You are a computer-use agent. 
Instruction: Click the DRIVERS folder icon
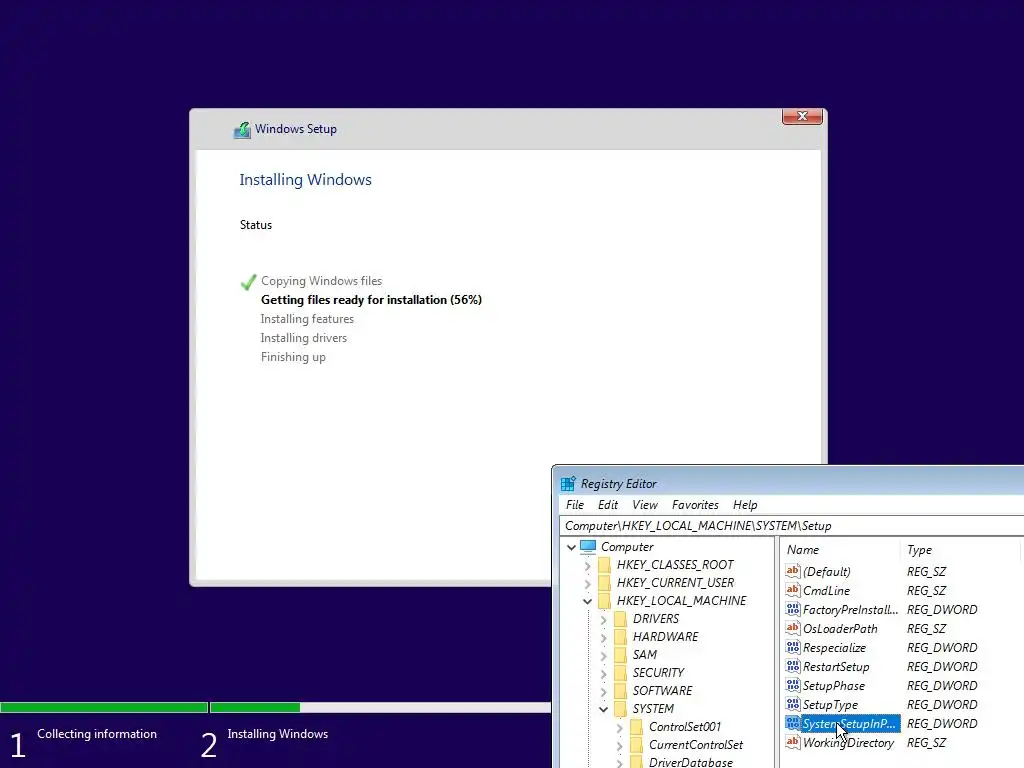[x=620, y=618]
